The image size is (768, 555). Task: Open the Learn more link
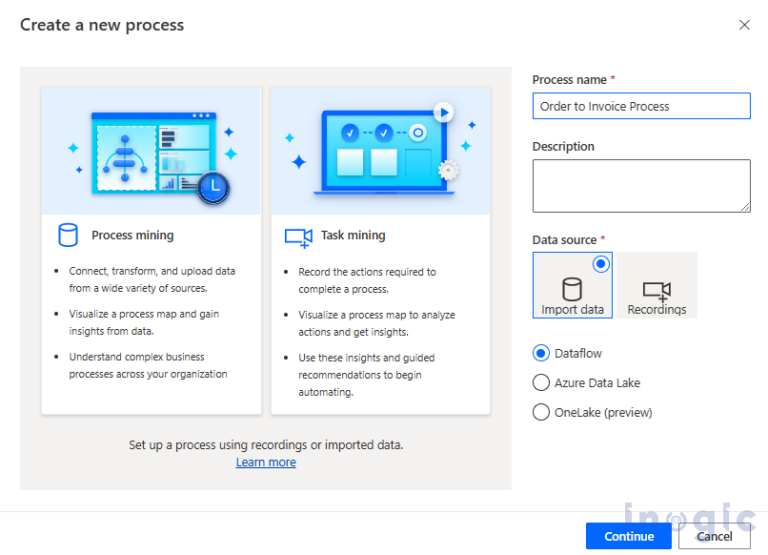click(x=266, y=462)
